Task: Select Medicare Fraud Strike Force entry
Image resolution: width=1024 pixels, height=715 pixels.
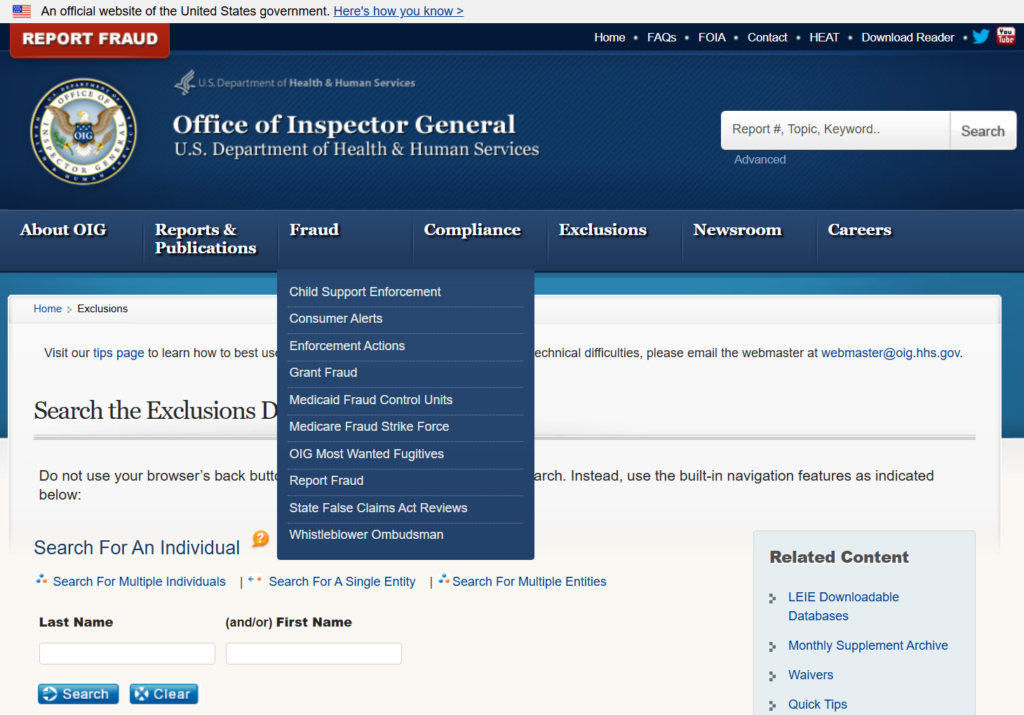Action: (369, 426)
